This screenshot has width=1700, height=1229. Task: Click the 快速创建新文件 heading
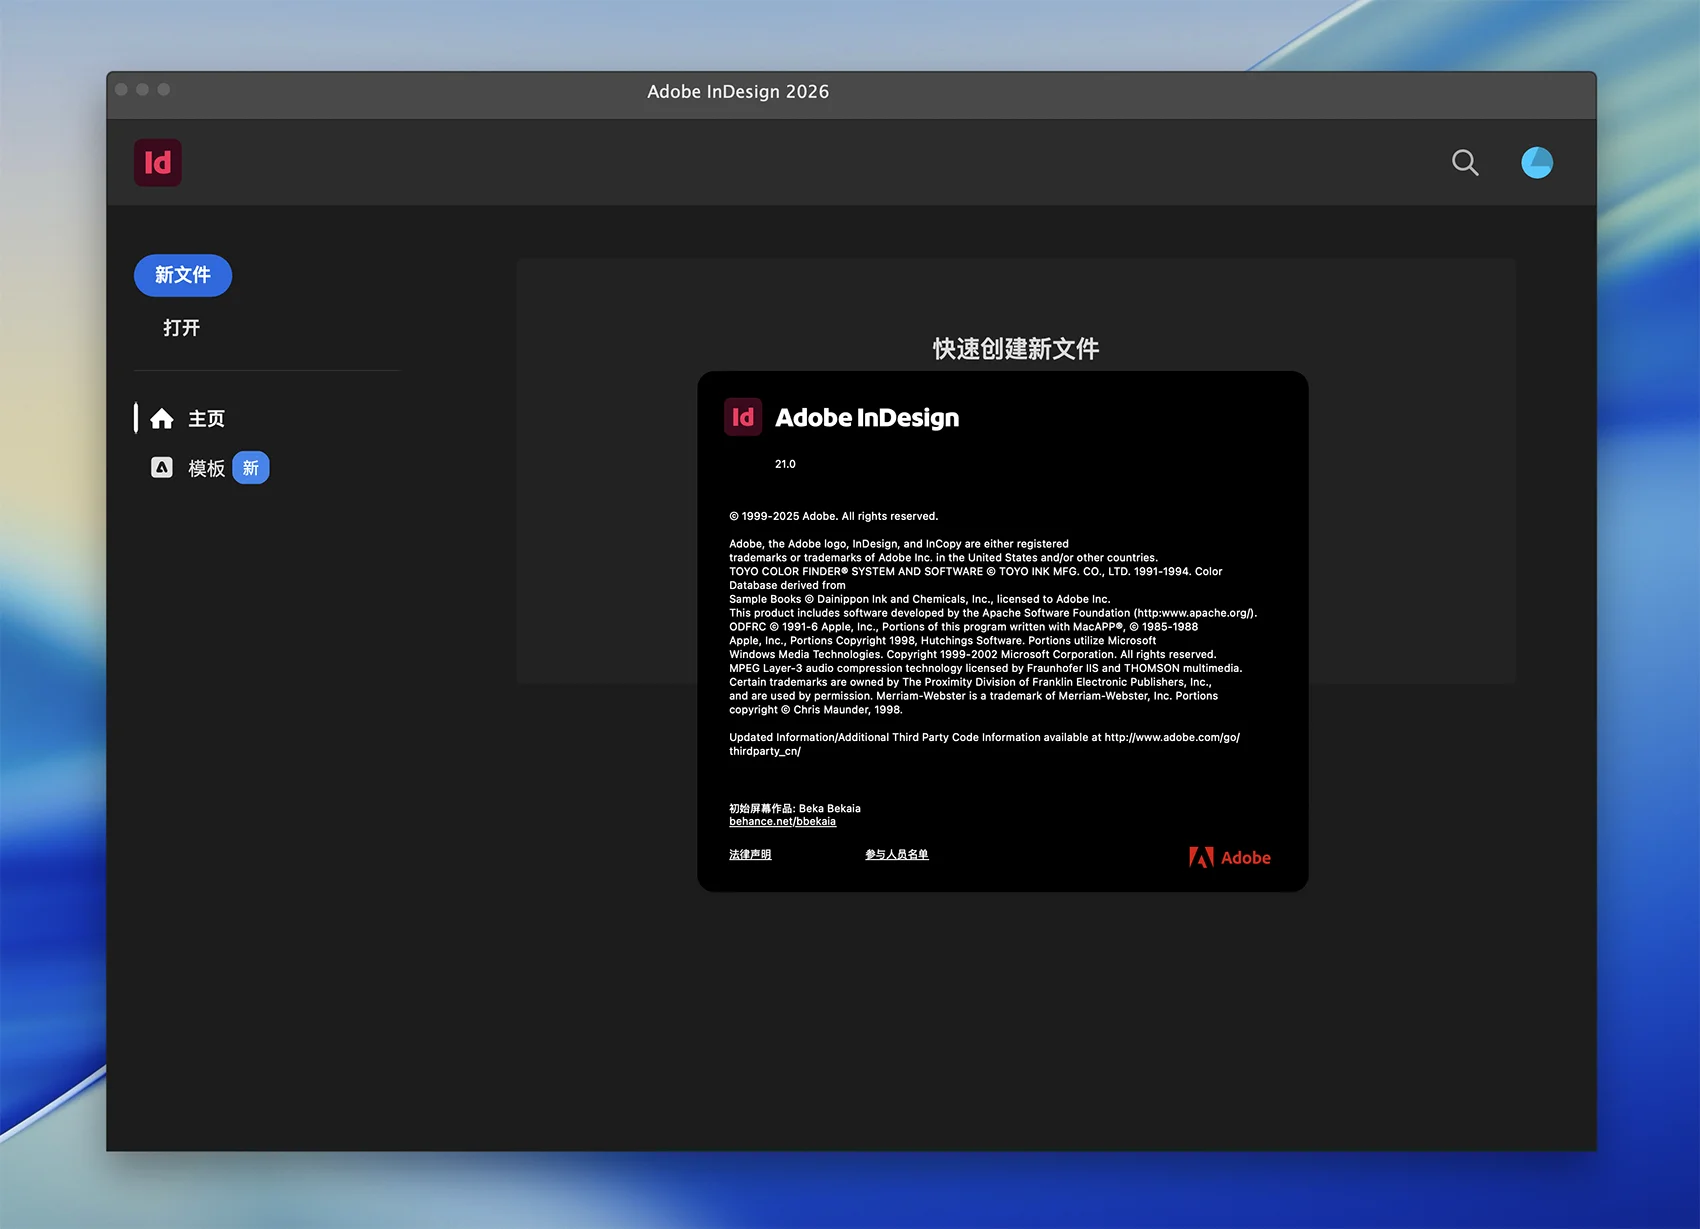[x=1015, y=349]
